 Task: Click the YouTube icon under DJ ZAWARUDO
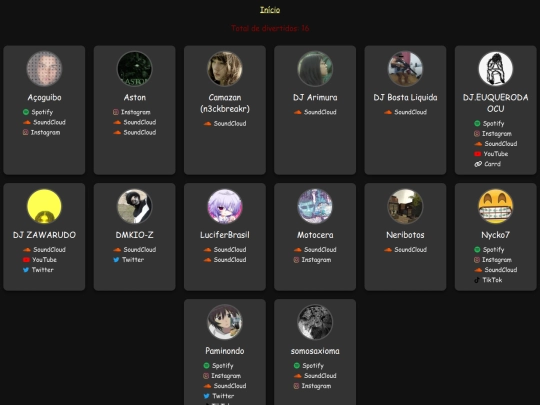click(26, 260)
